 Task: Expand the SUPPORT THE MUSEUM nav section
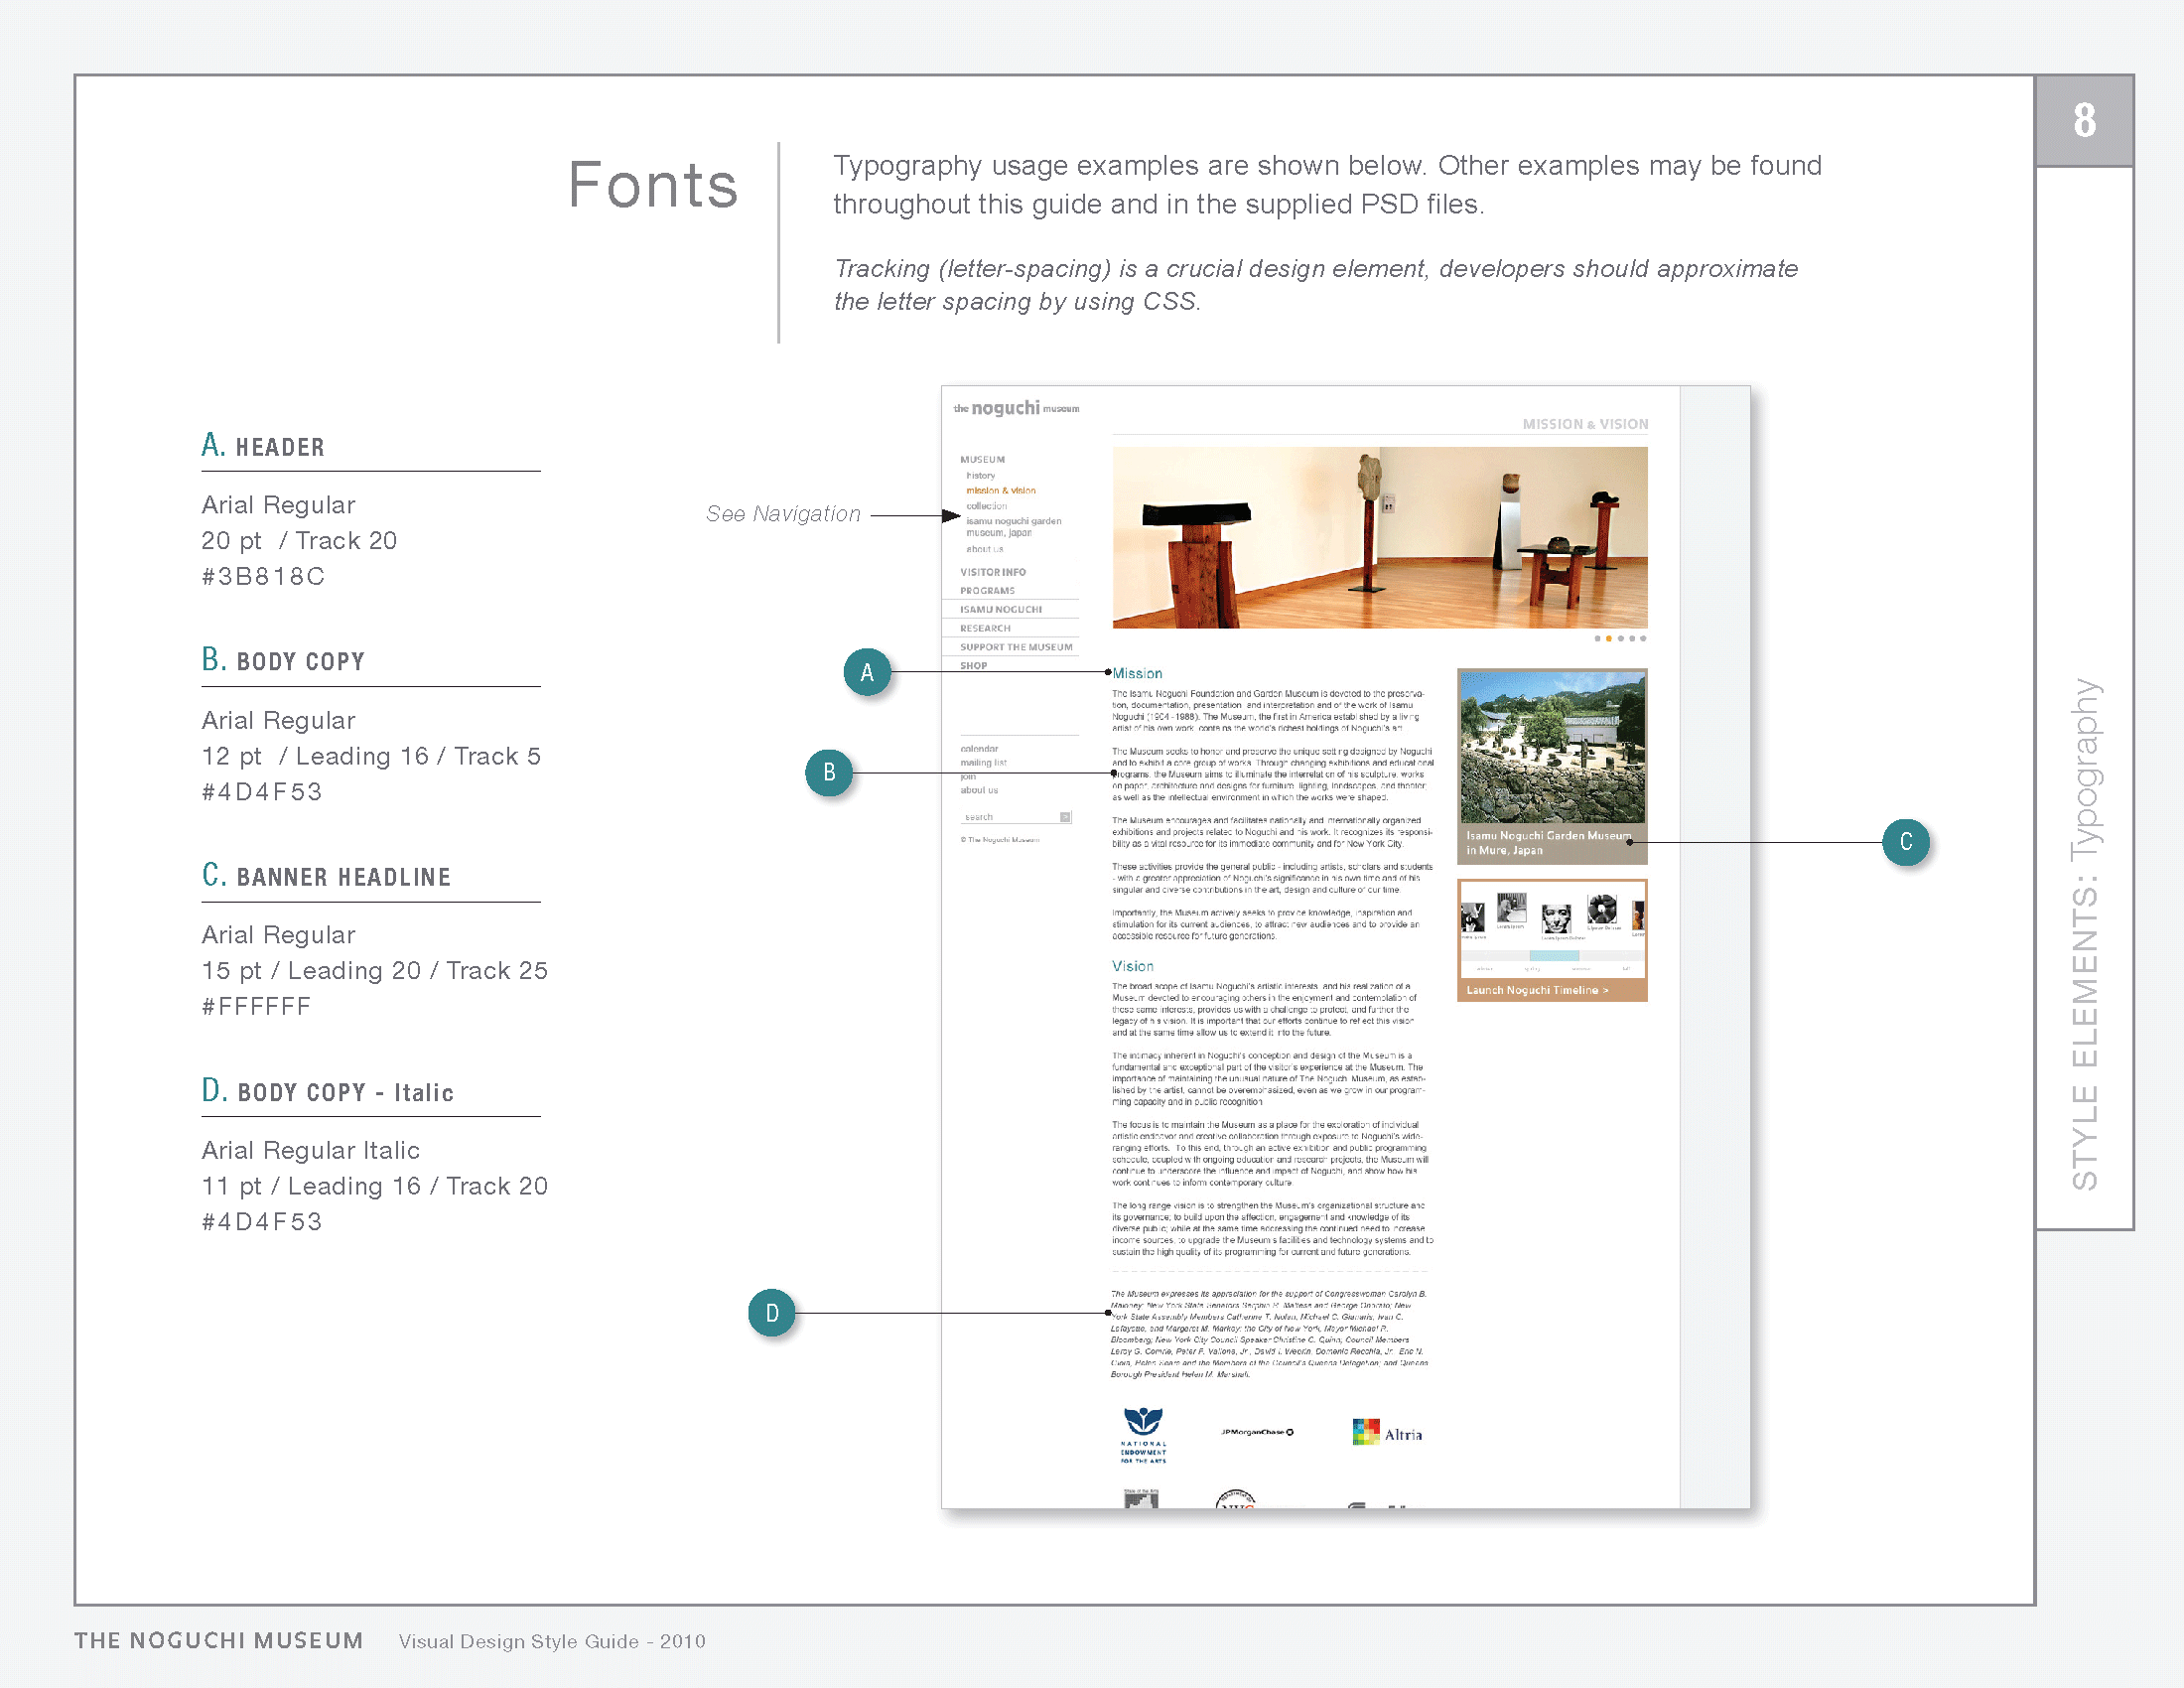pos(1015,647)
